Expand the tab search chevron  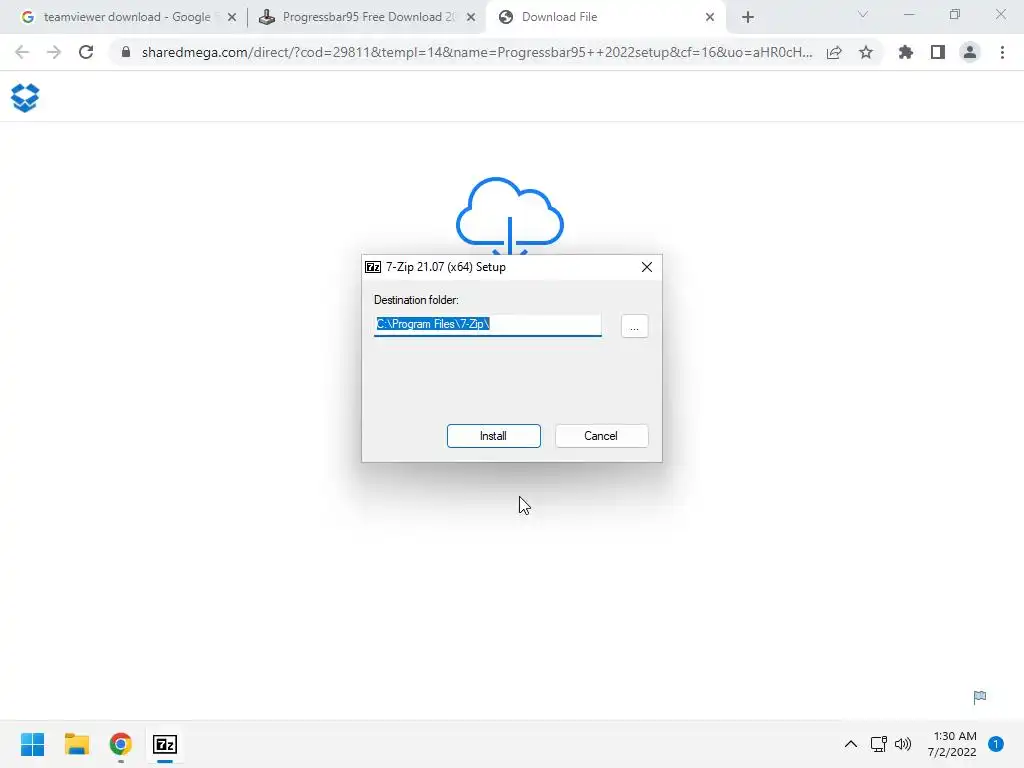click(863, 14)
